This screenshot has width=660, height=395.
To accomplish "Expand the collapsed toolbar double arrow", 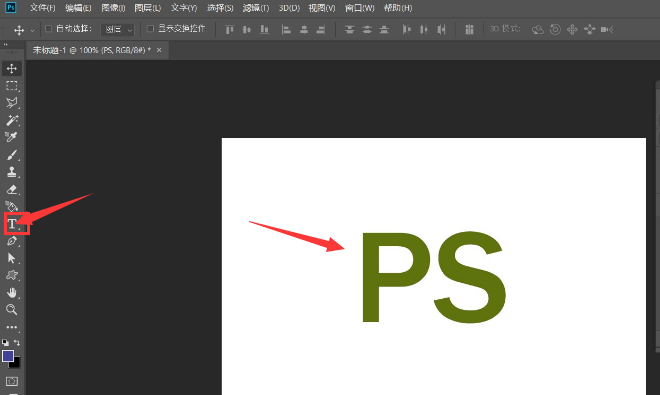I will click(6, 44).
